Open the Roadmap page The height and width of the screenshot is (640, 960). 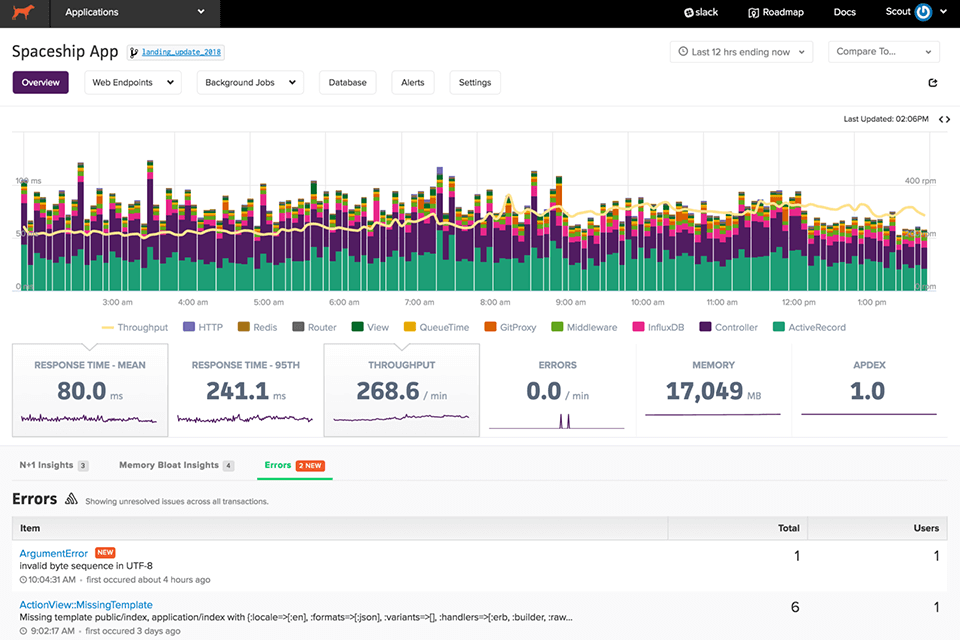(775, 13)
